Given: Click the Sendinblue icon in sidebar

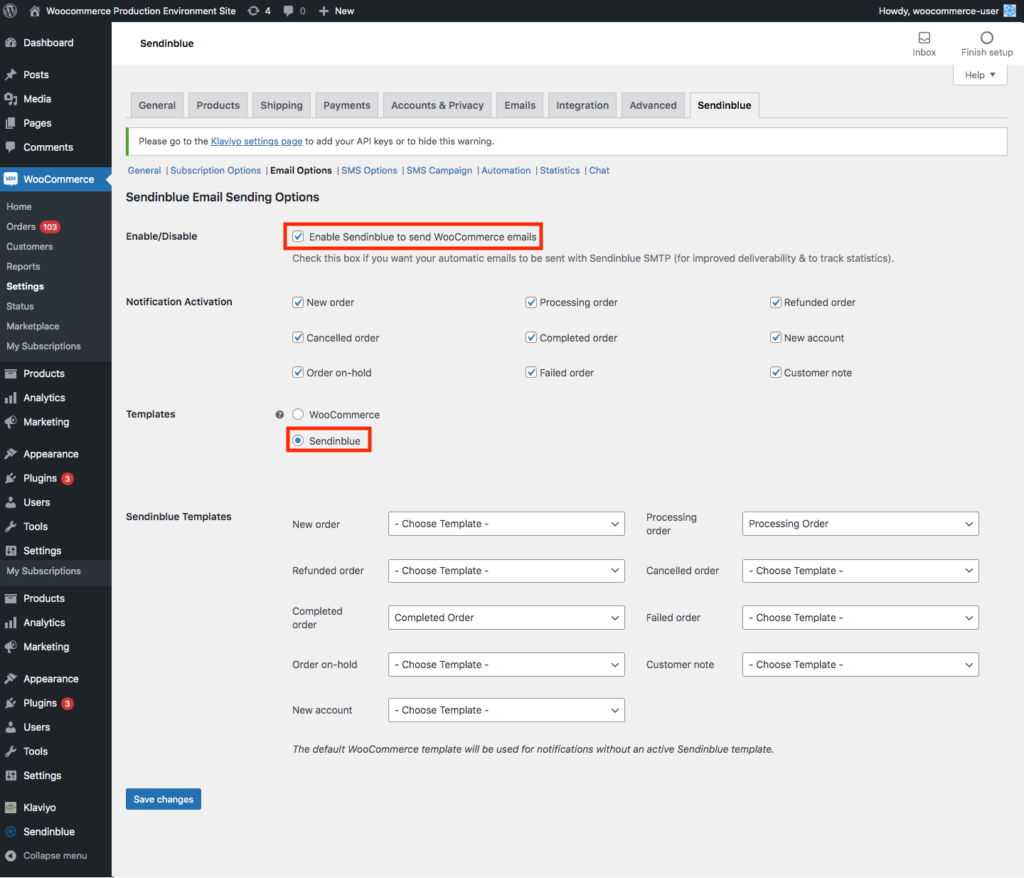Looking at the screenshot, I should coord(10,832).
